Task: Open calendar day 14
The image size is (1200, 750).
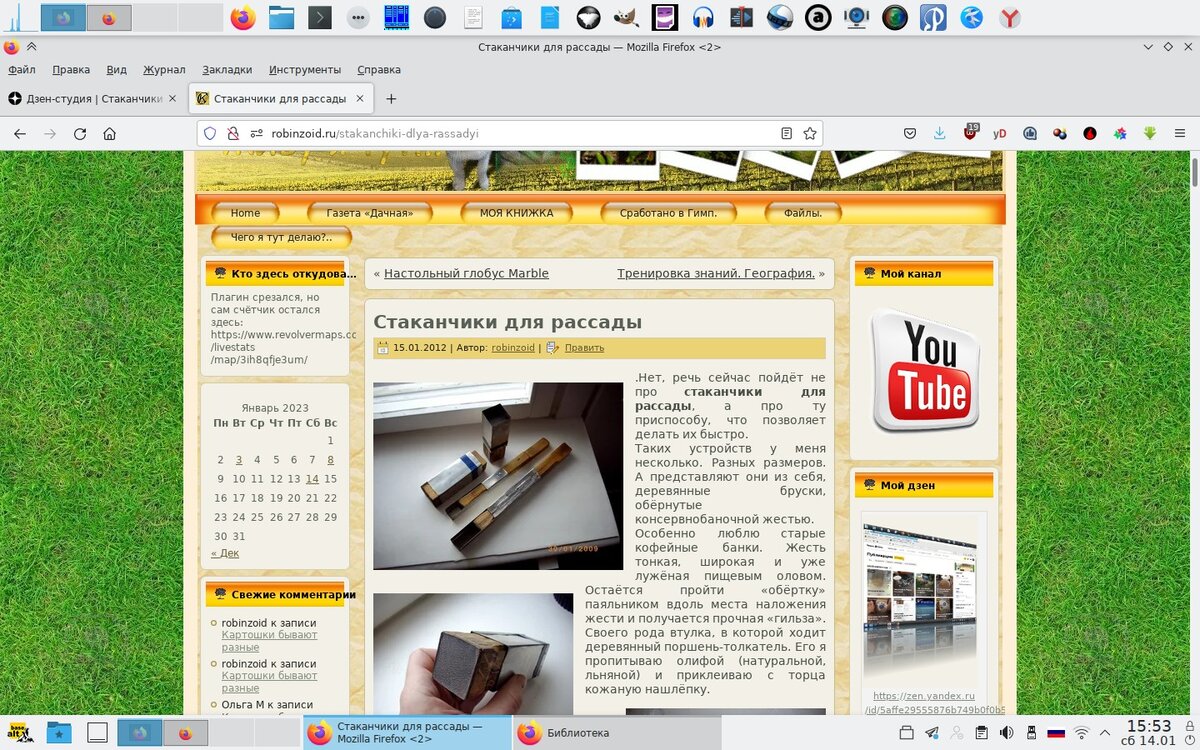Action: coord(312,479)
